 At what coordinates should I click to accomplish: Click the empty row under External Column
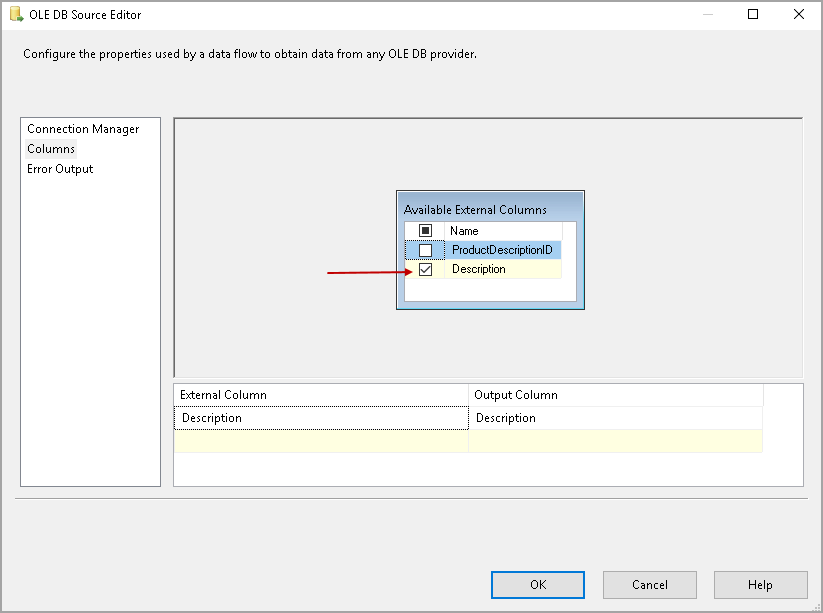coord(320,441)
